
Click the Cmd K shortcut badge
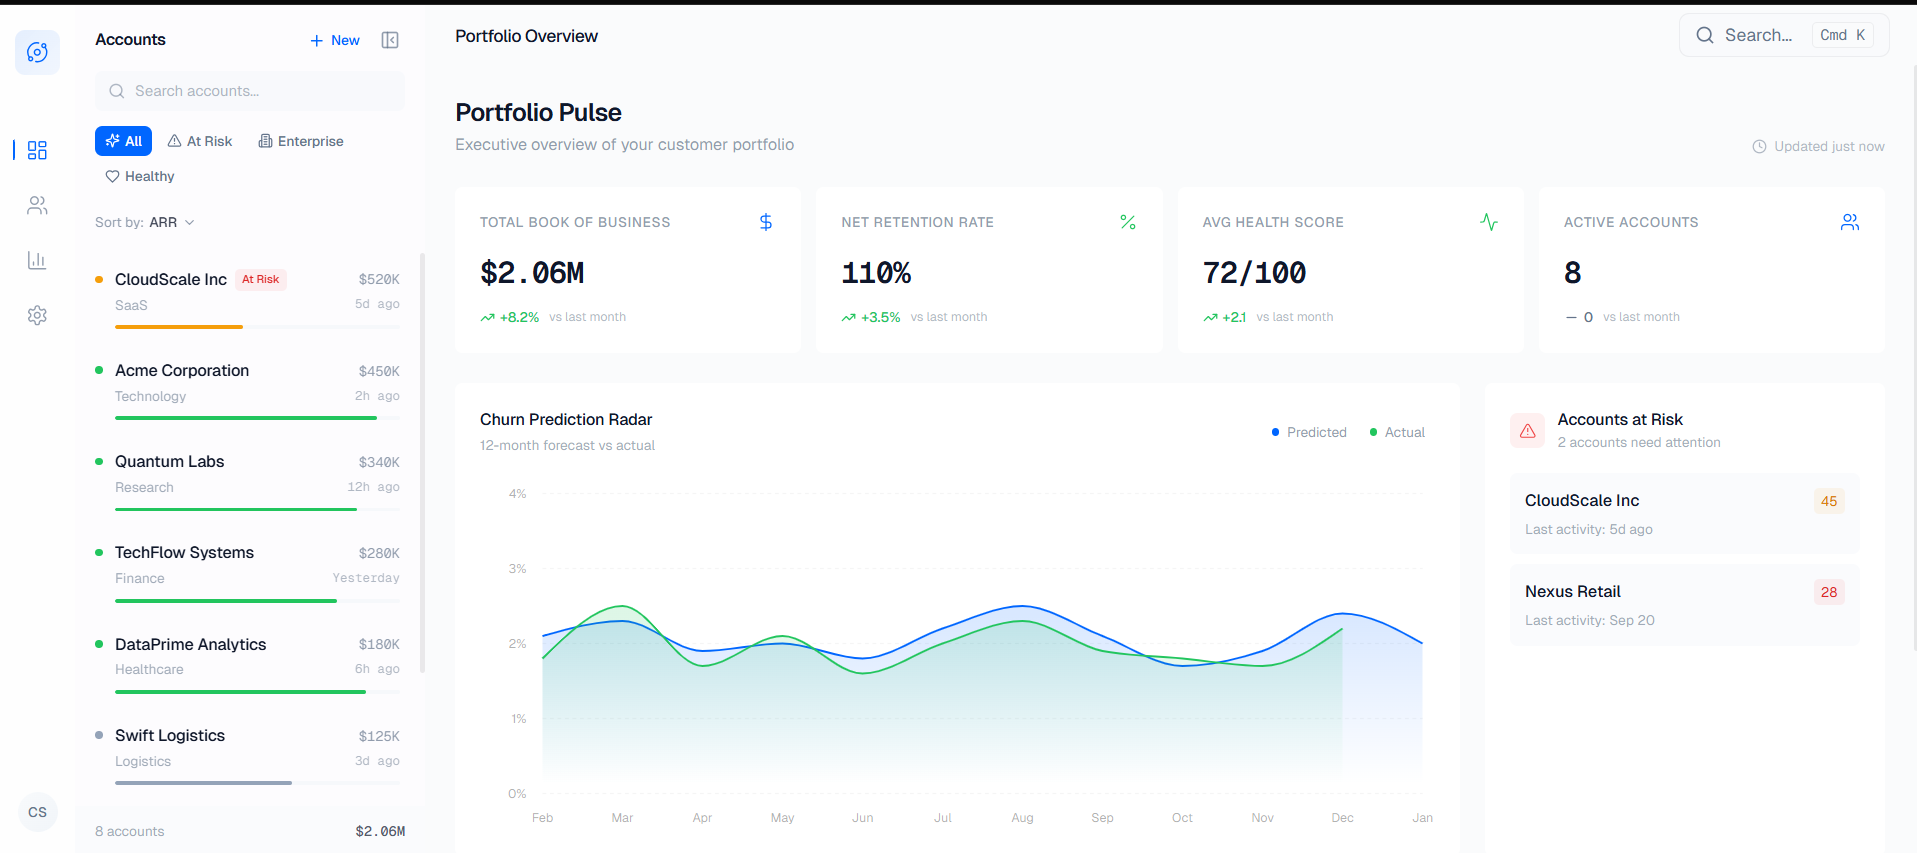[x=1842, y=35]
